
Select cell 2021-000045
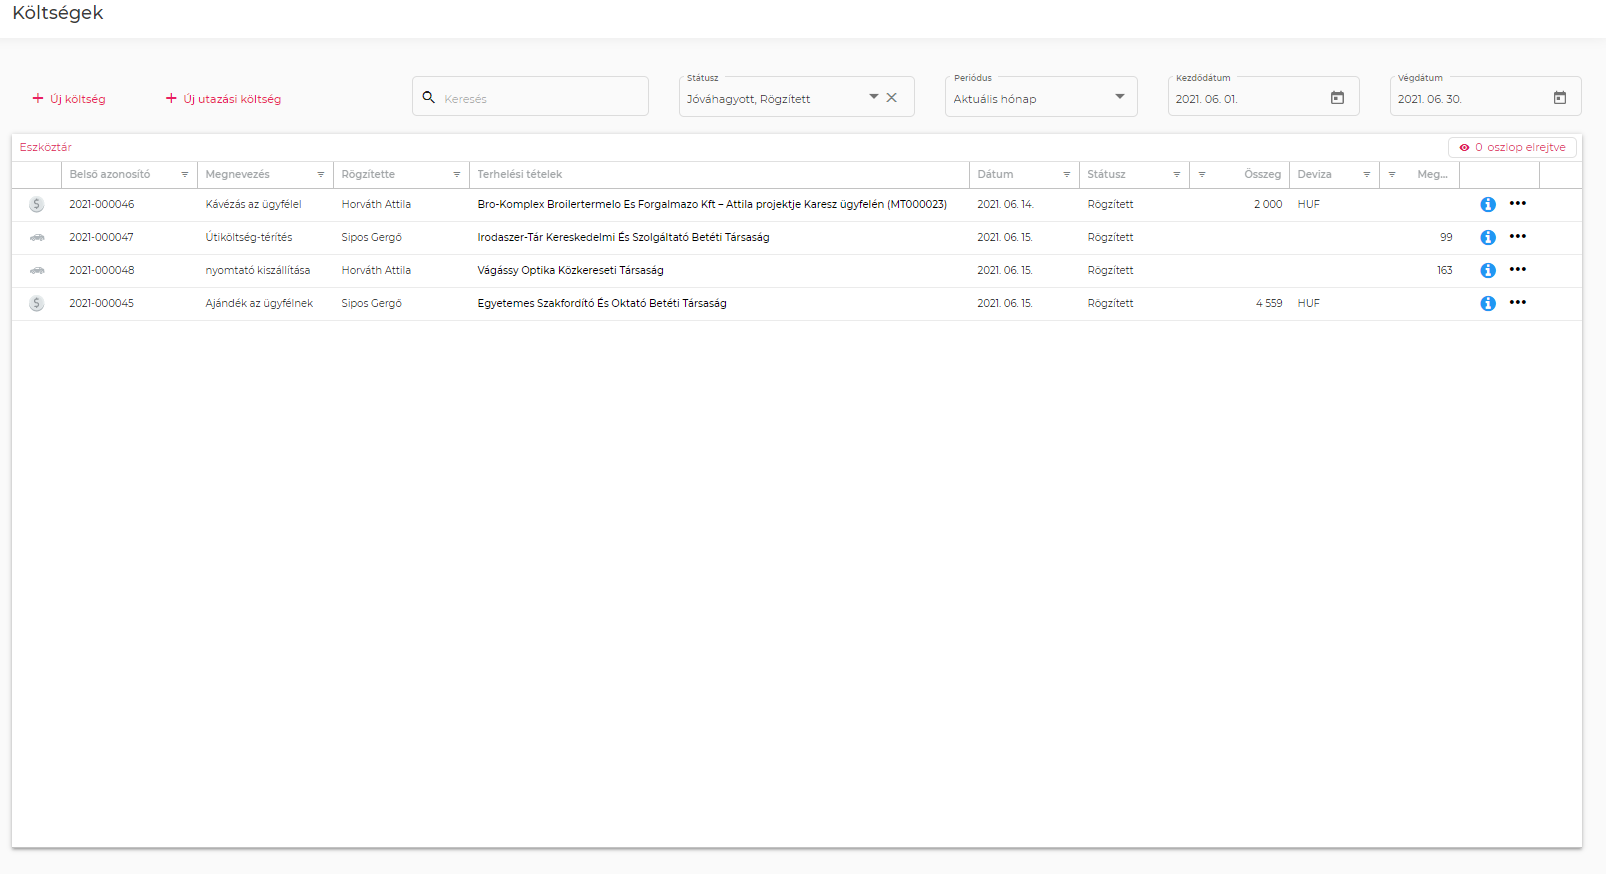coord(102,303)
